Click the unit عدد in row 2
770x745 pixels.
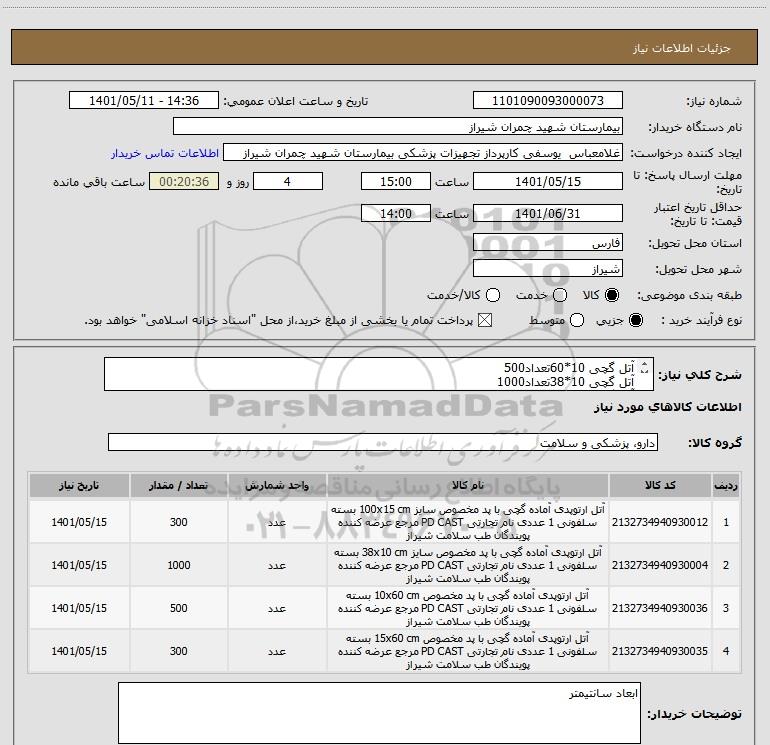(x=277, y=566)
